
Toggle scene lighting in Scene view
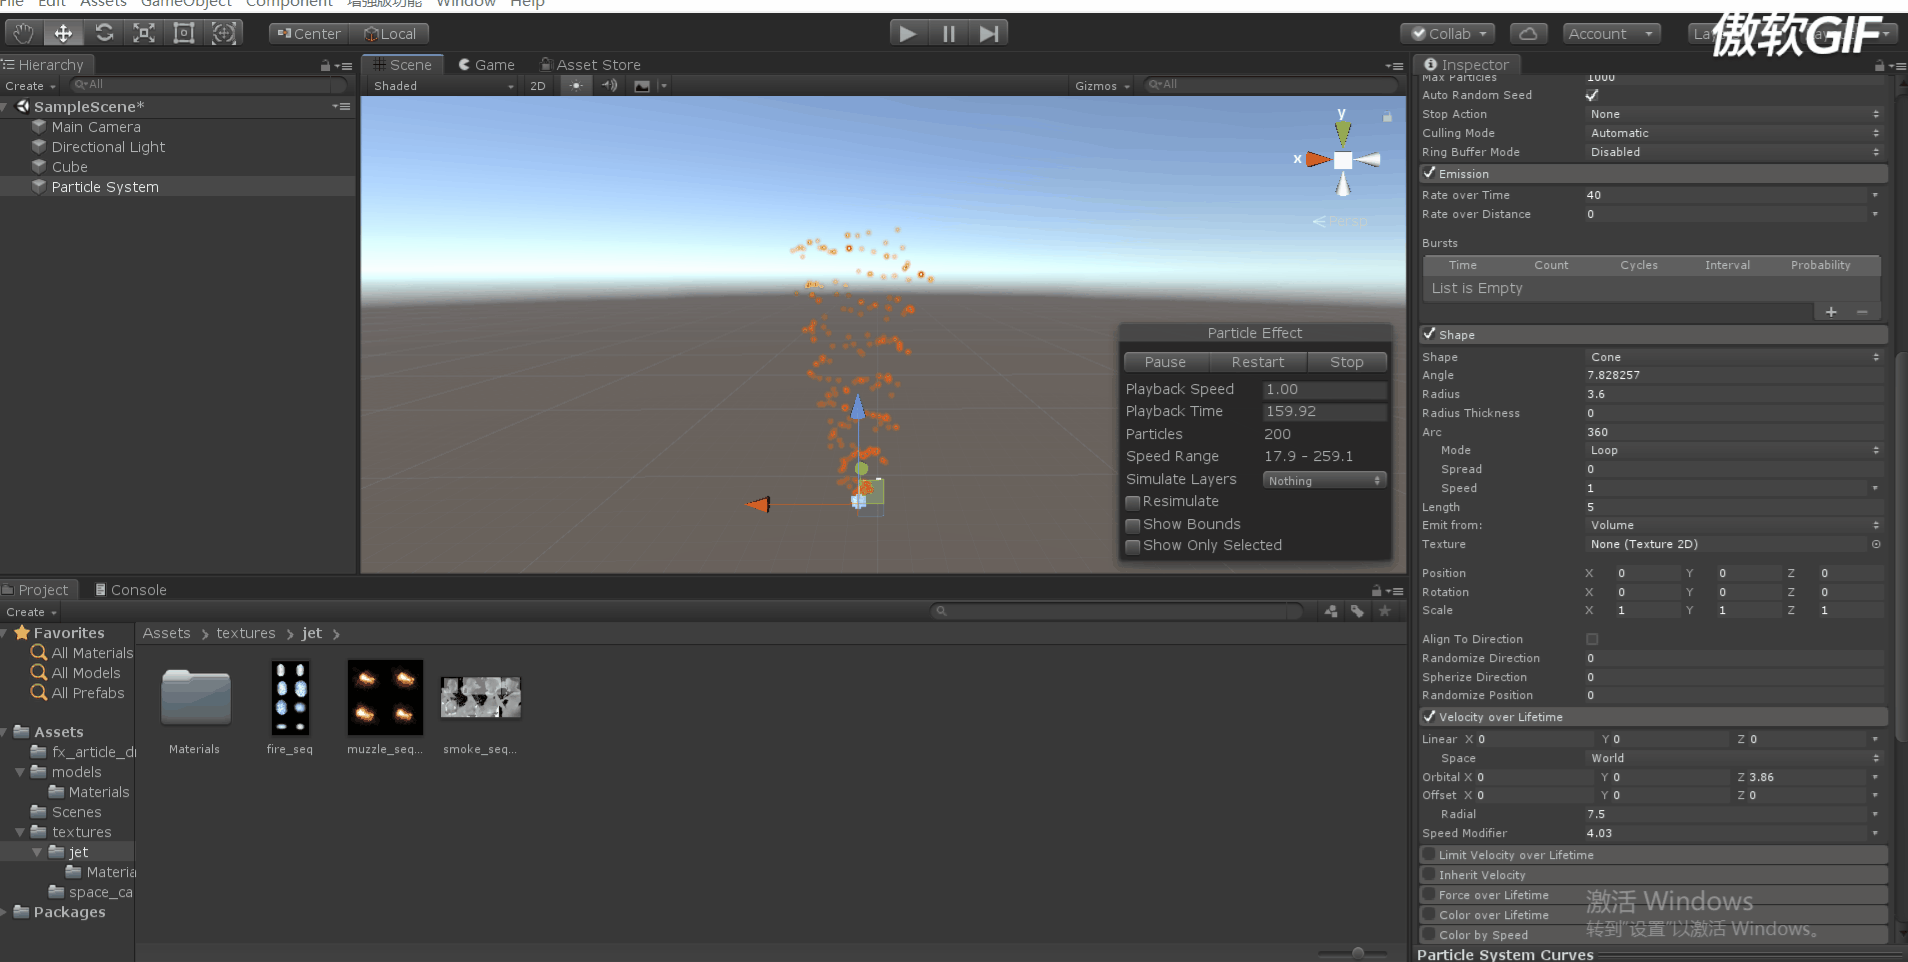point(576,86)
